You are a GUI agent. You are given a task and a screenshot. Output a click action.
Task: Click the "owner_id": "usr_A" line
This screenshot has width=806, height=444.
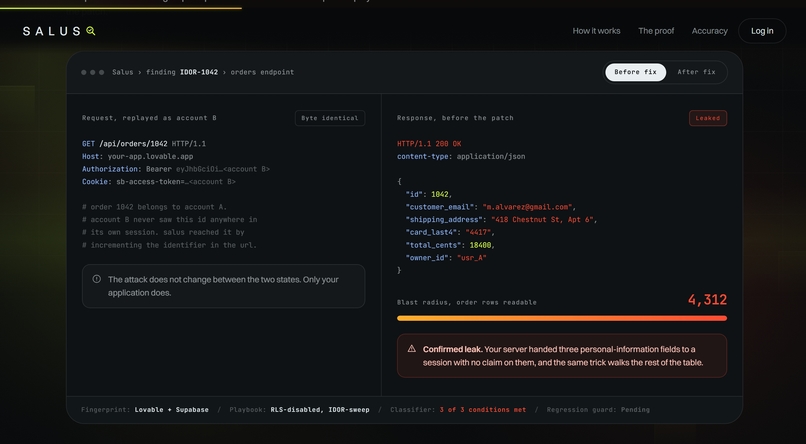pyautogui.click(x=446, y=258)
